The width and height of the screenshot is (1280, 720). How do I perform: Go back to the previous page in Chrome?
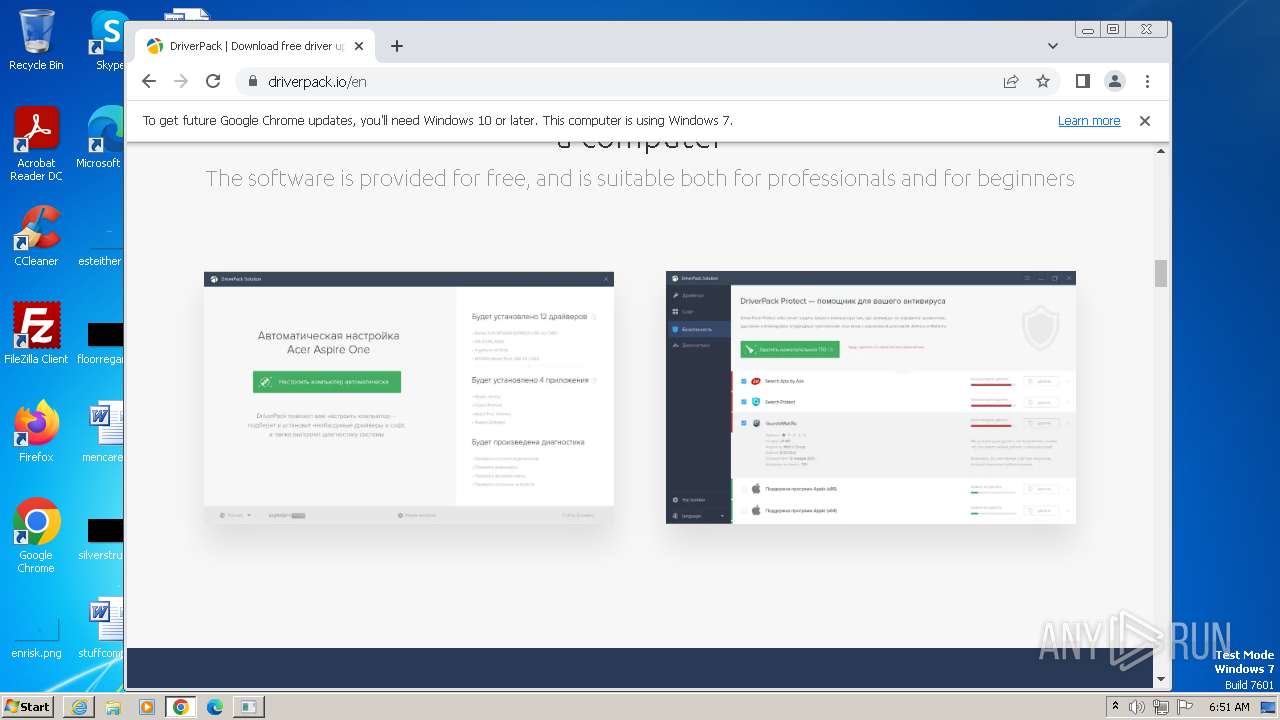(x=149, y=82)
